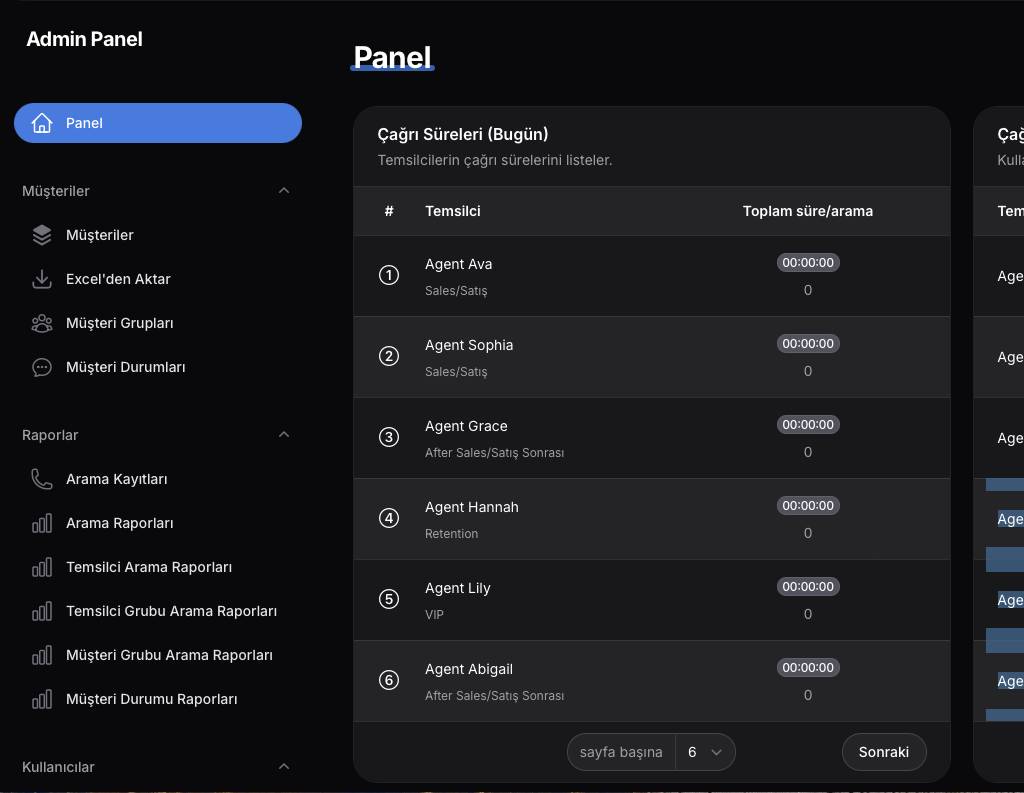Click the bar chart icon for Arama Raporları
The width and height of the screenshot is (1024, 793).
(42, 523)
